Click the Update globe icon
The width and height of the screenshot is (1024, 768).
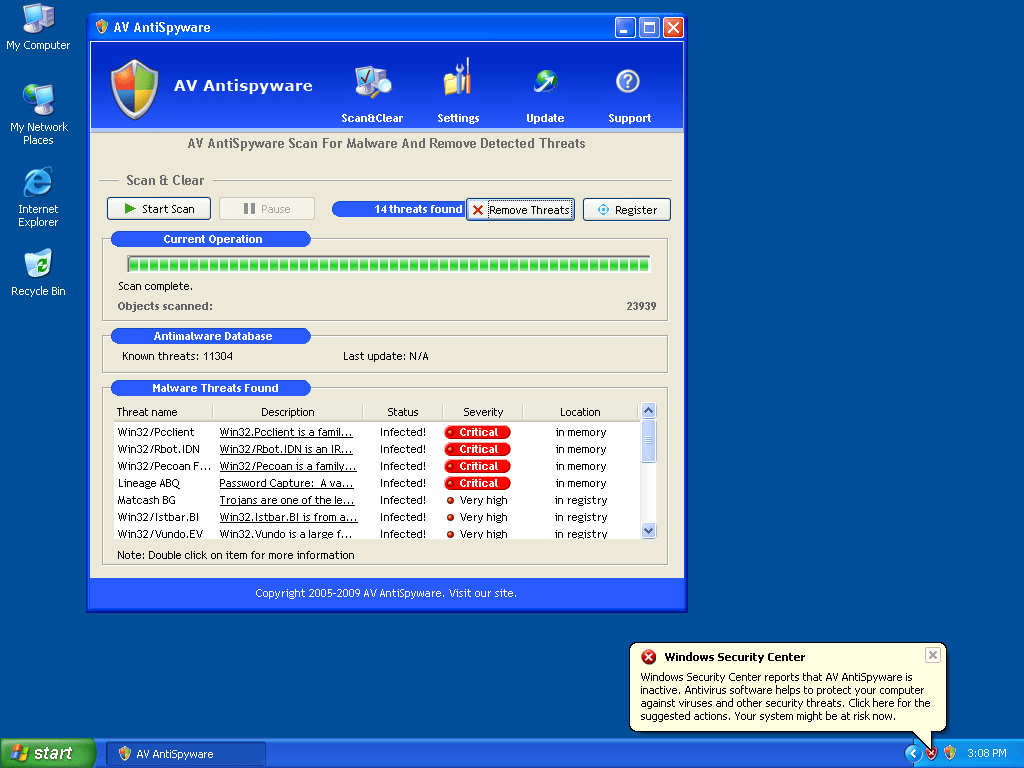(545, 82)
